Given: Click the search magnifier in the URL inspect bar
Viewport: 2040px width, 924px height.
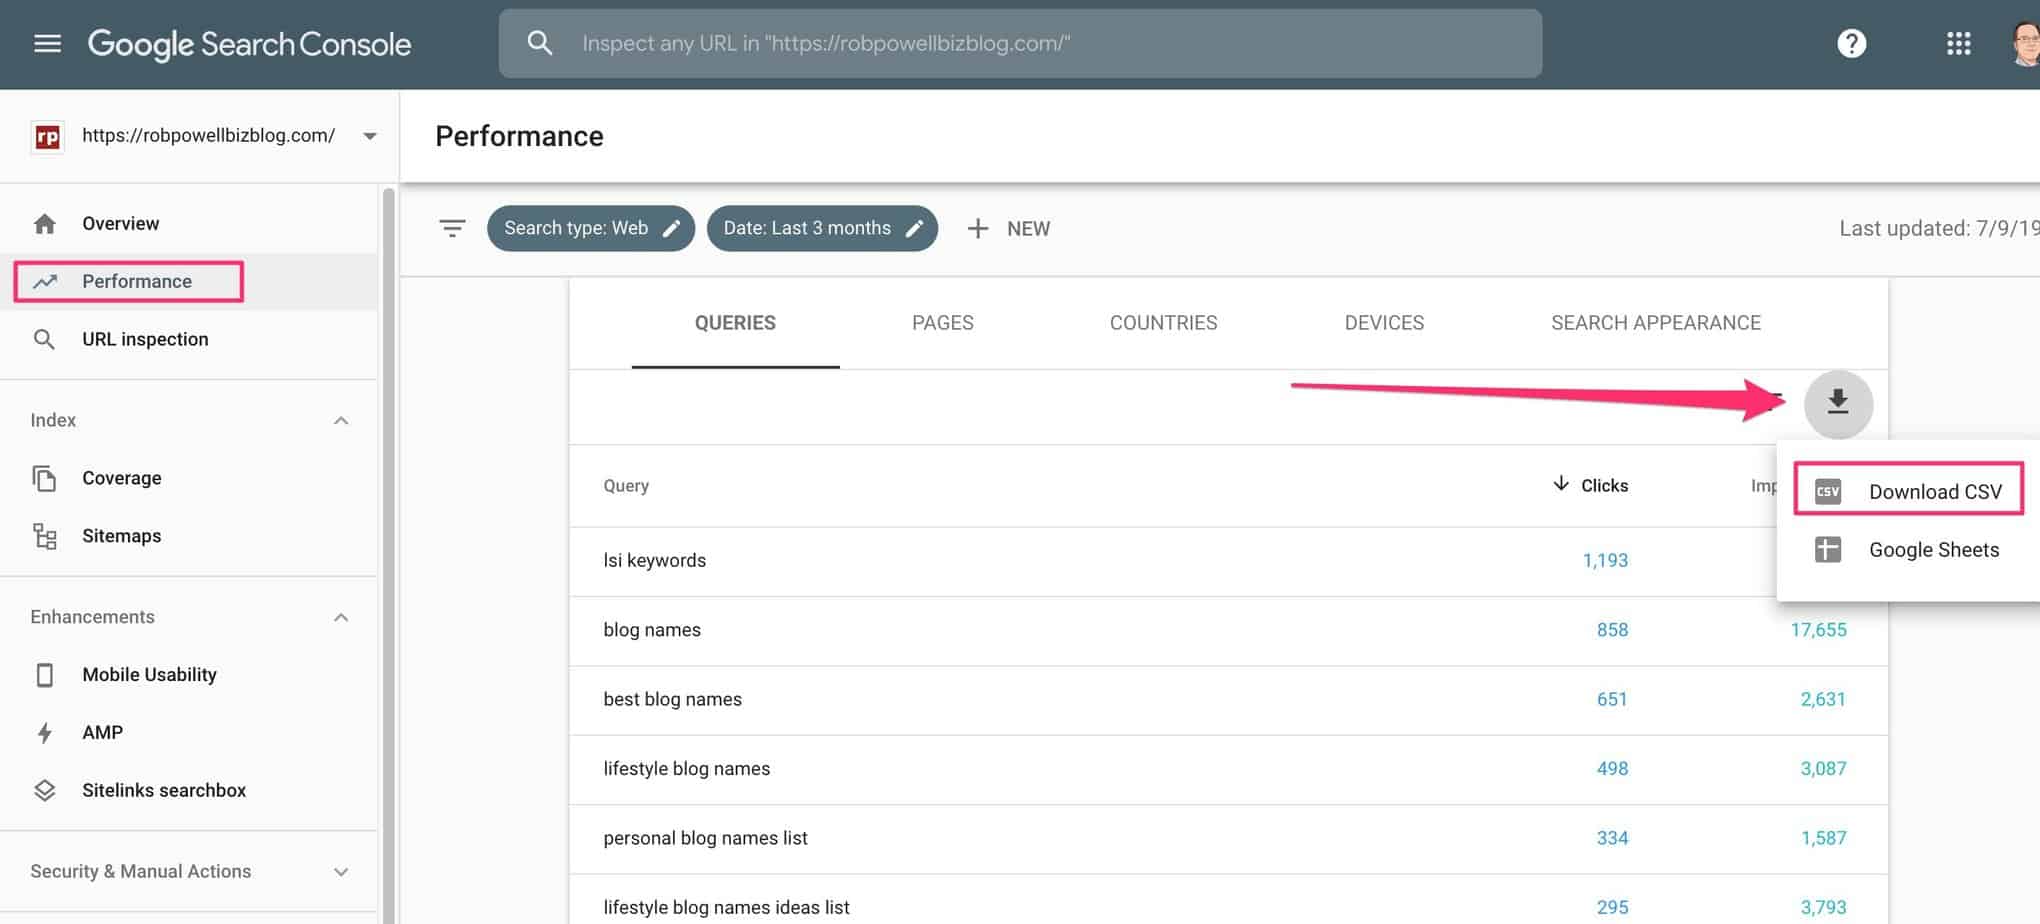Looking at the screenshot, I should 540,43.
